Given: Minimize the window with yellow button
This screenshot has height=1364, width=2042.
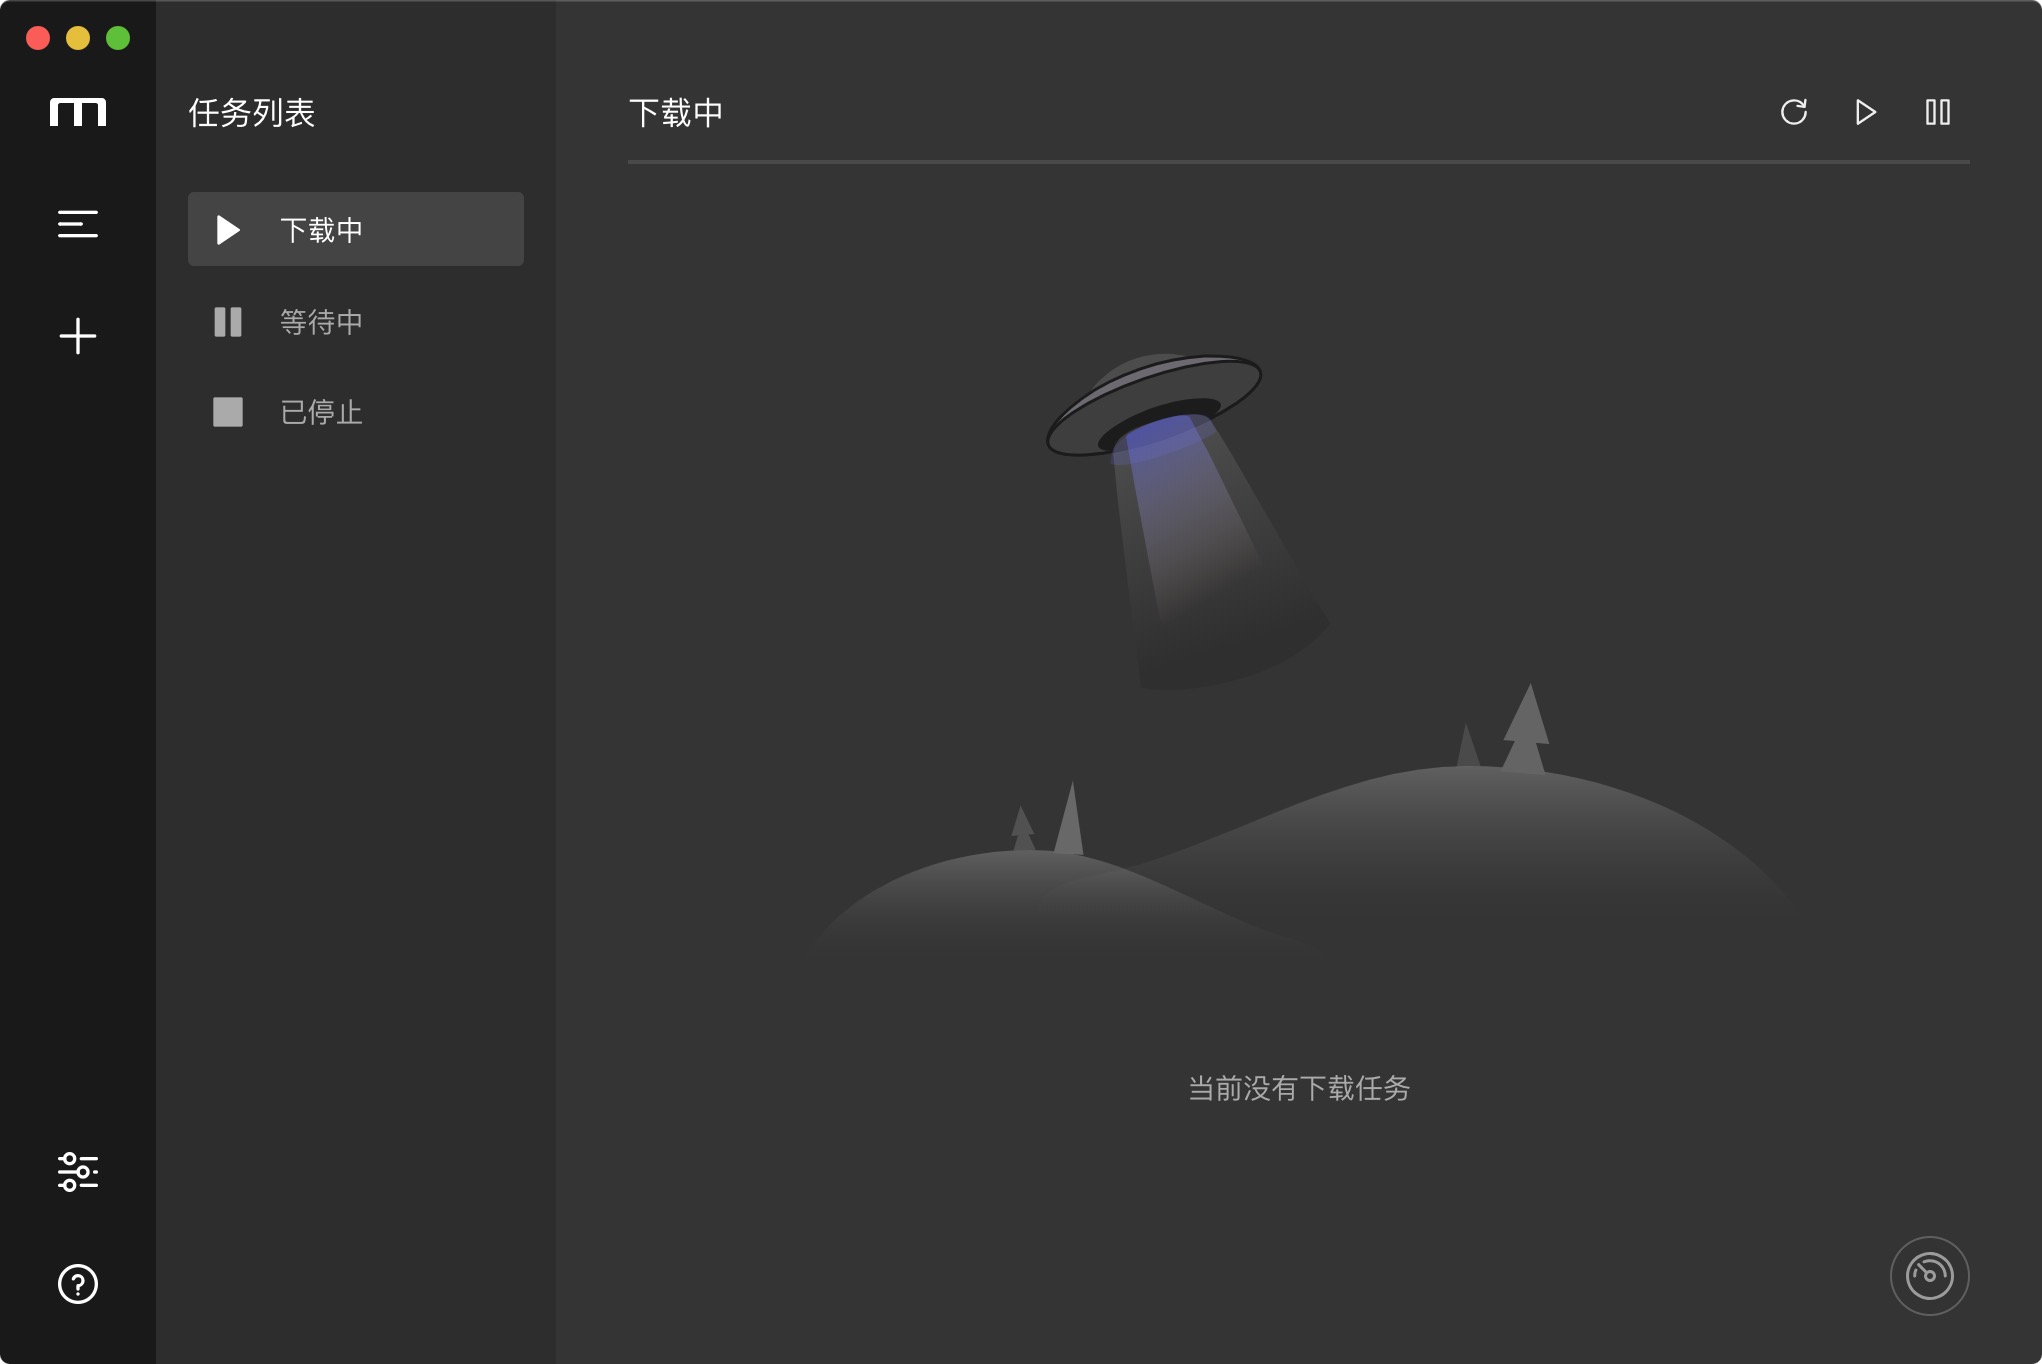Looking at the screenshot, I should (x=78, y=38).
